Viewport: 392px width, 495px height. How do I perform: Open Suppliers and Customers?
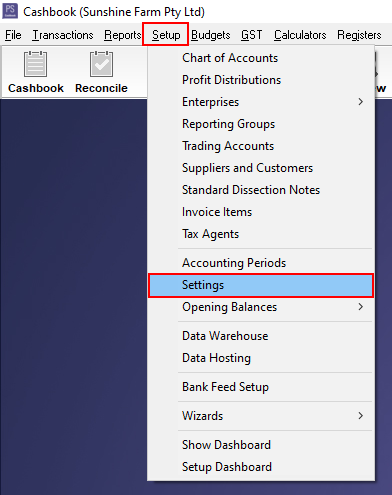click(261, 168)
